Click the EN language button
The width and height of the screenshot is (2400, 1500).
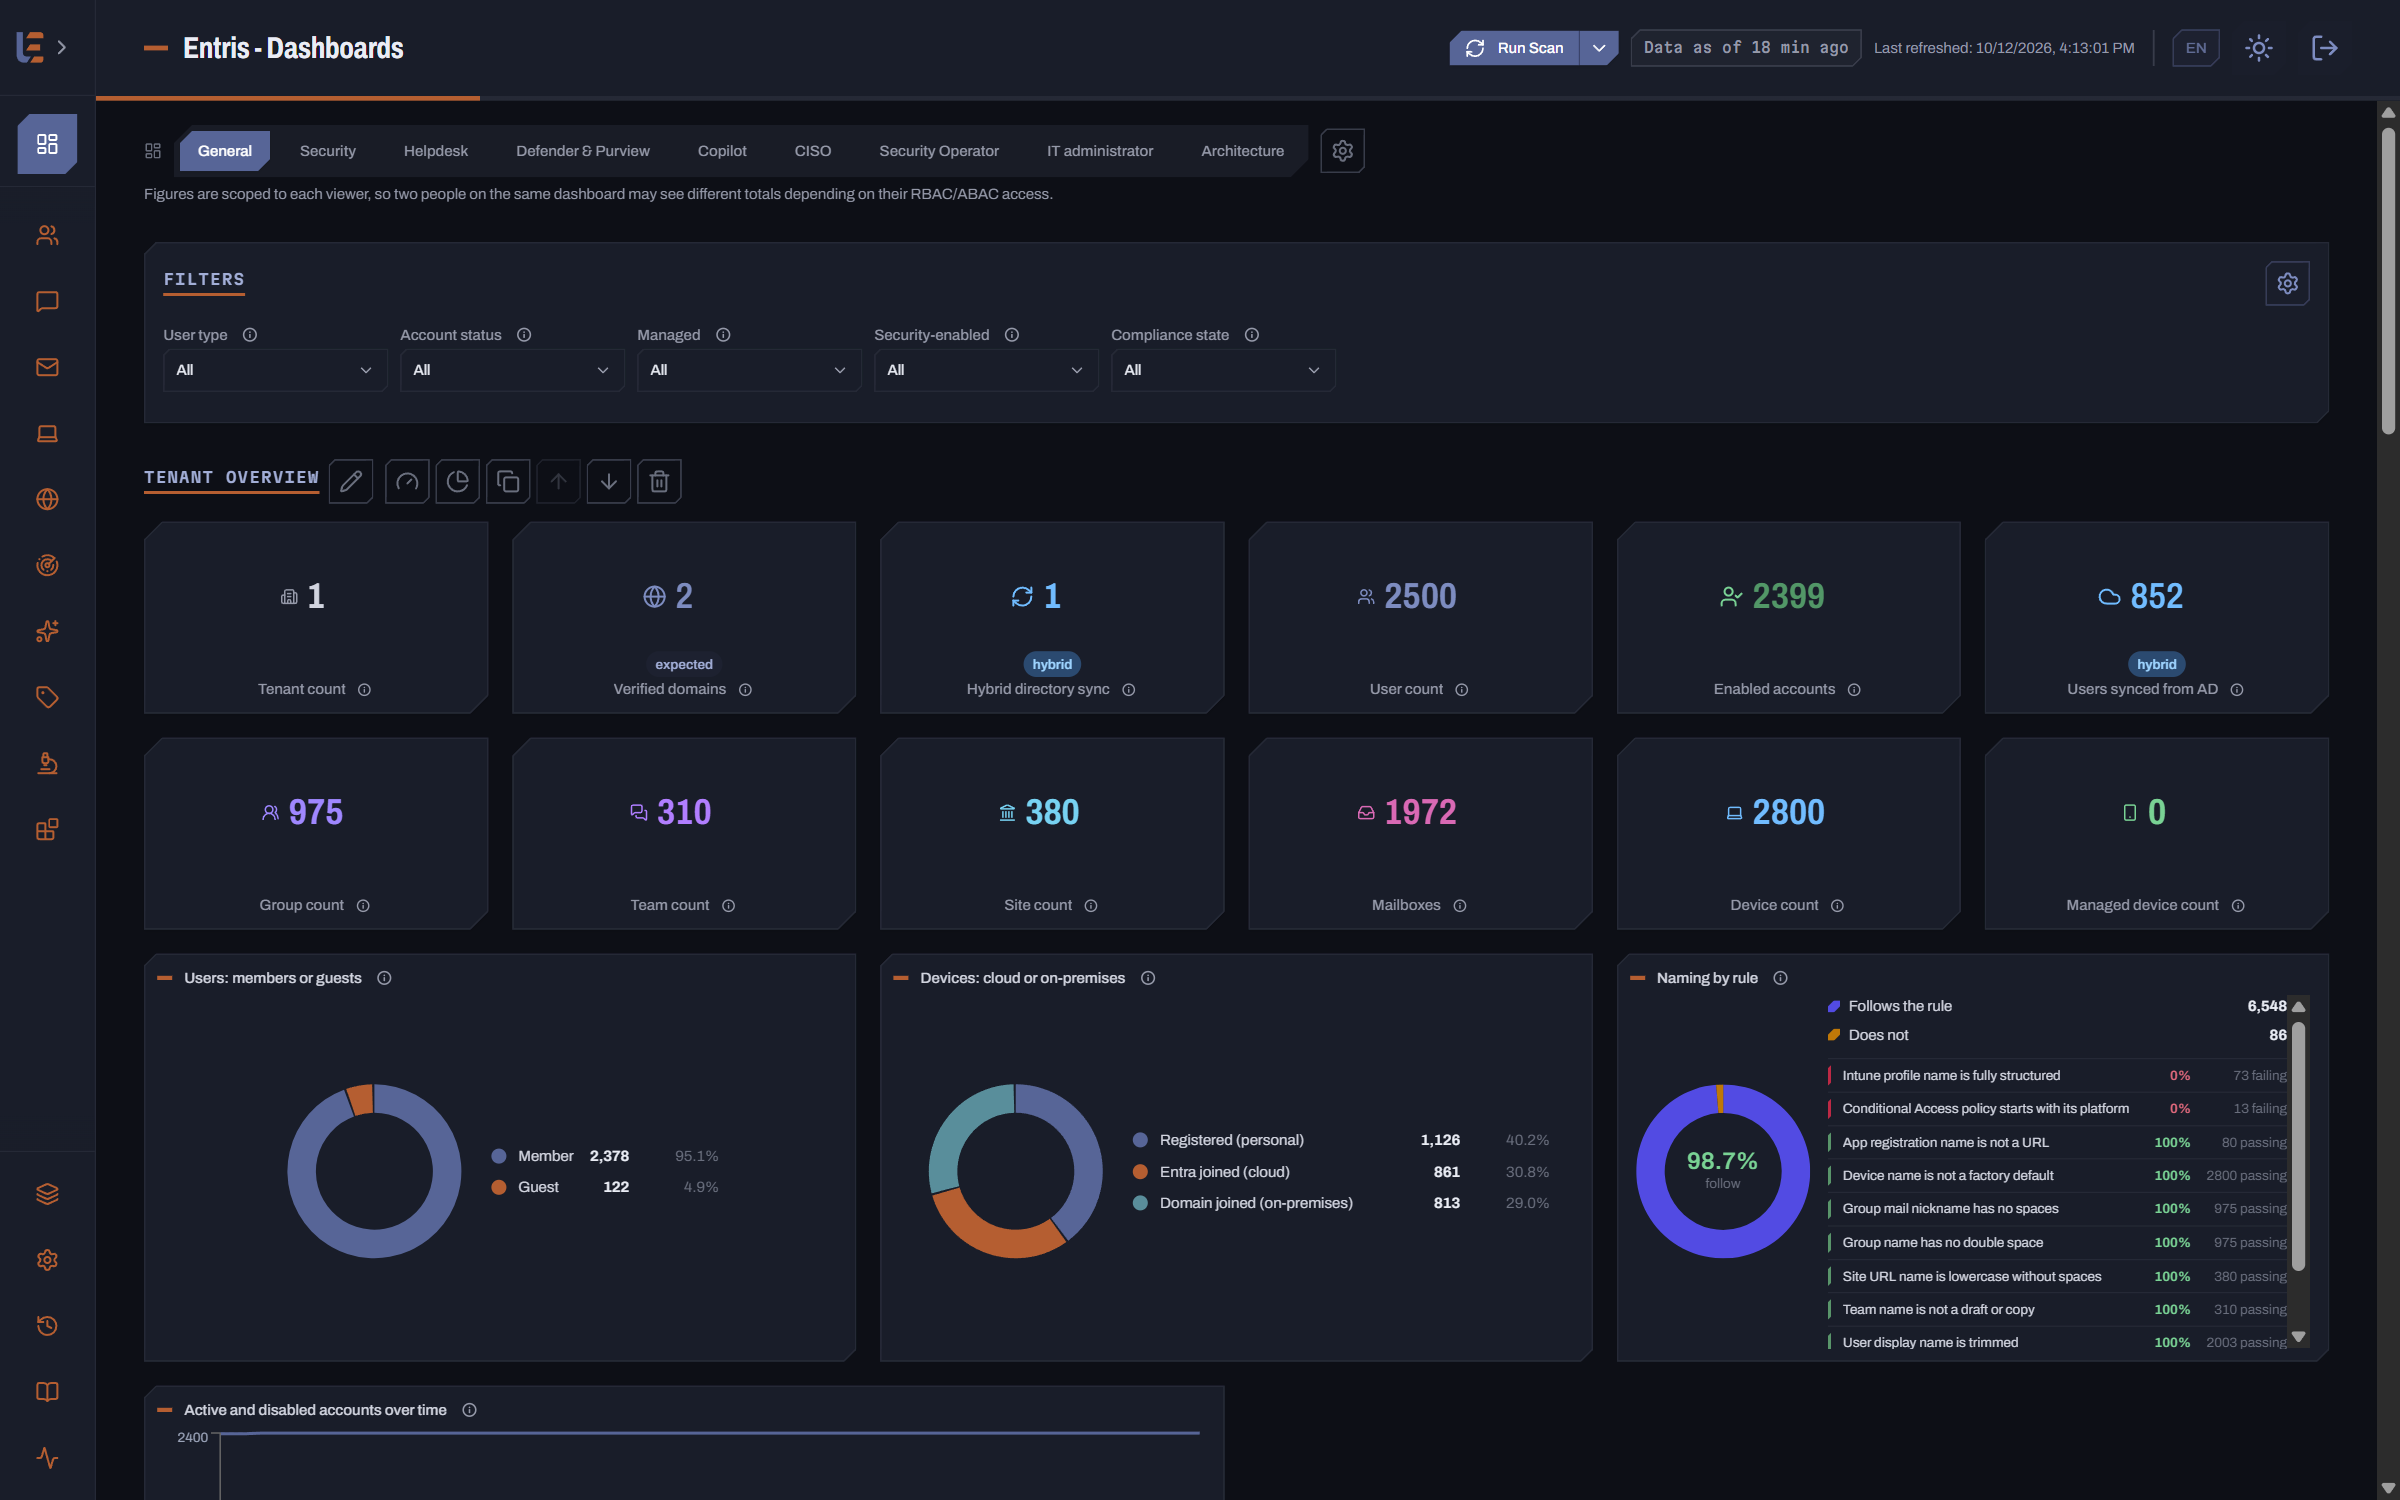[x=2196, y=48]
